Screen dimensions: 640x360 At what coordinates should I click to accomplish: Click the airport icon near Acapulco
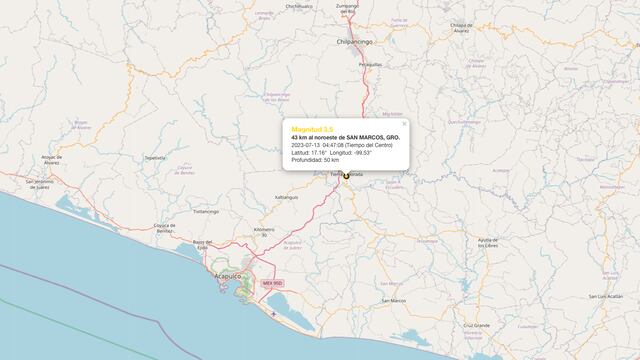pos(273,314)
